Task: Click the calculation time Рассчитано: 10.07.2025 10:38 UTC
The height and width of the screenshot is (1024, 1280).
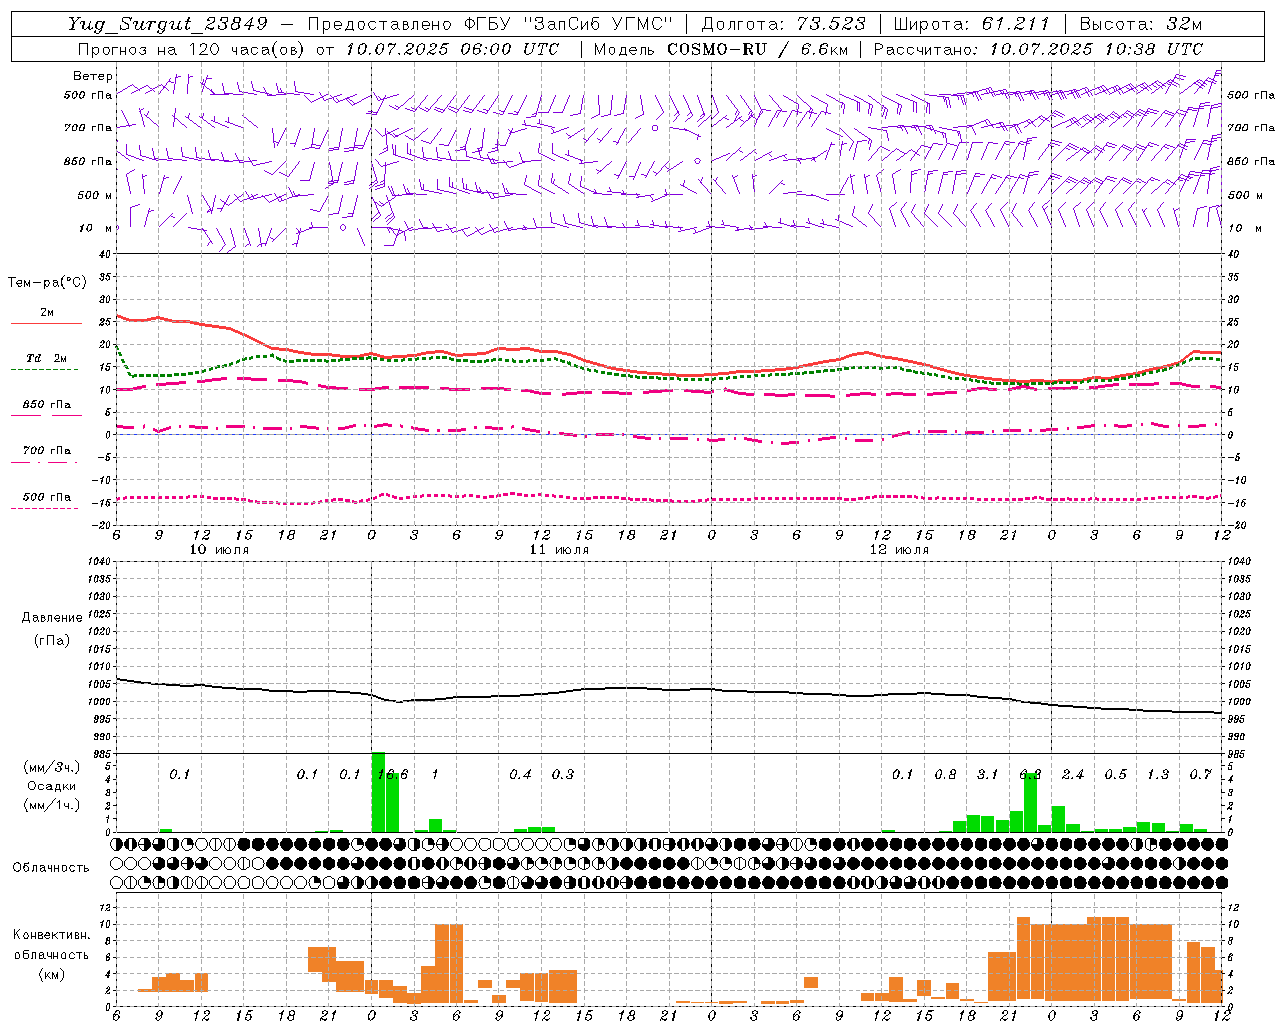Action: pos(1038,48)
